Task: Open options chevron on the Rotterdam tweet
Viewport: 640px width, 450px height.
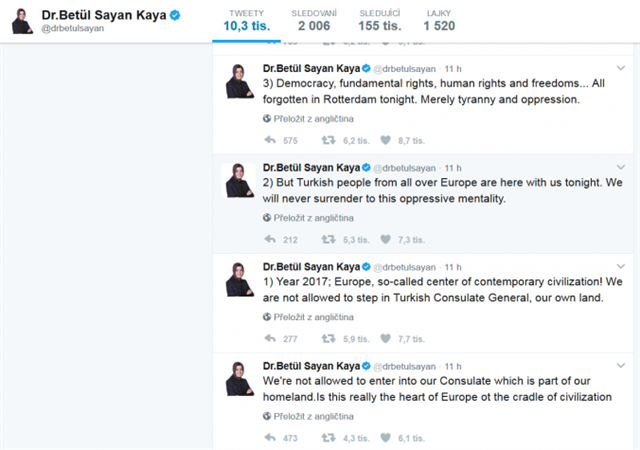Action: pyautogui.click(x=620, y=69)
